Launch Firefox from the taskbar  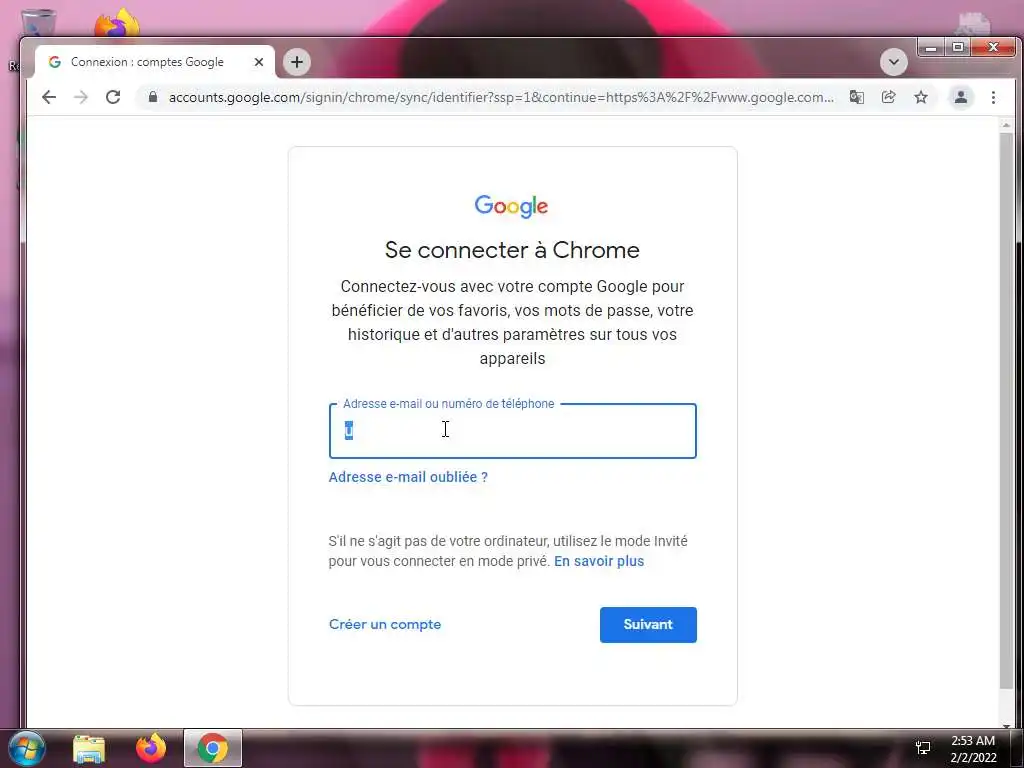point(151,748)
